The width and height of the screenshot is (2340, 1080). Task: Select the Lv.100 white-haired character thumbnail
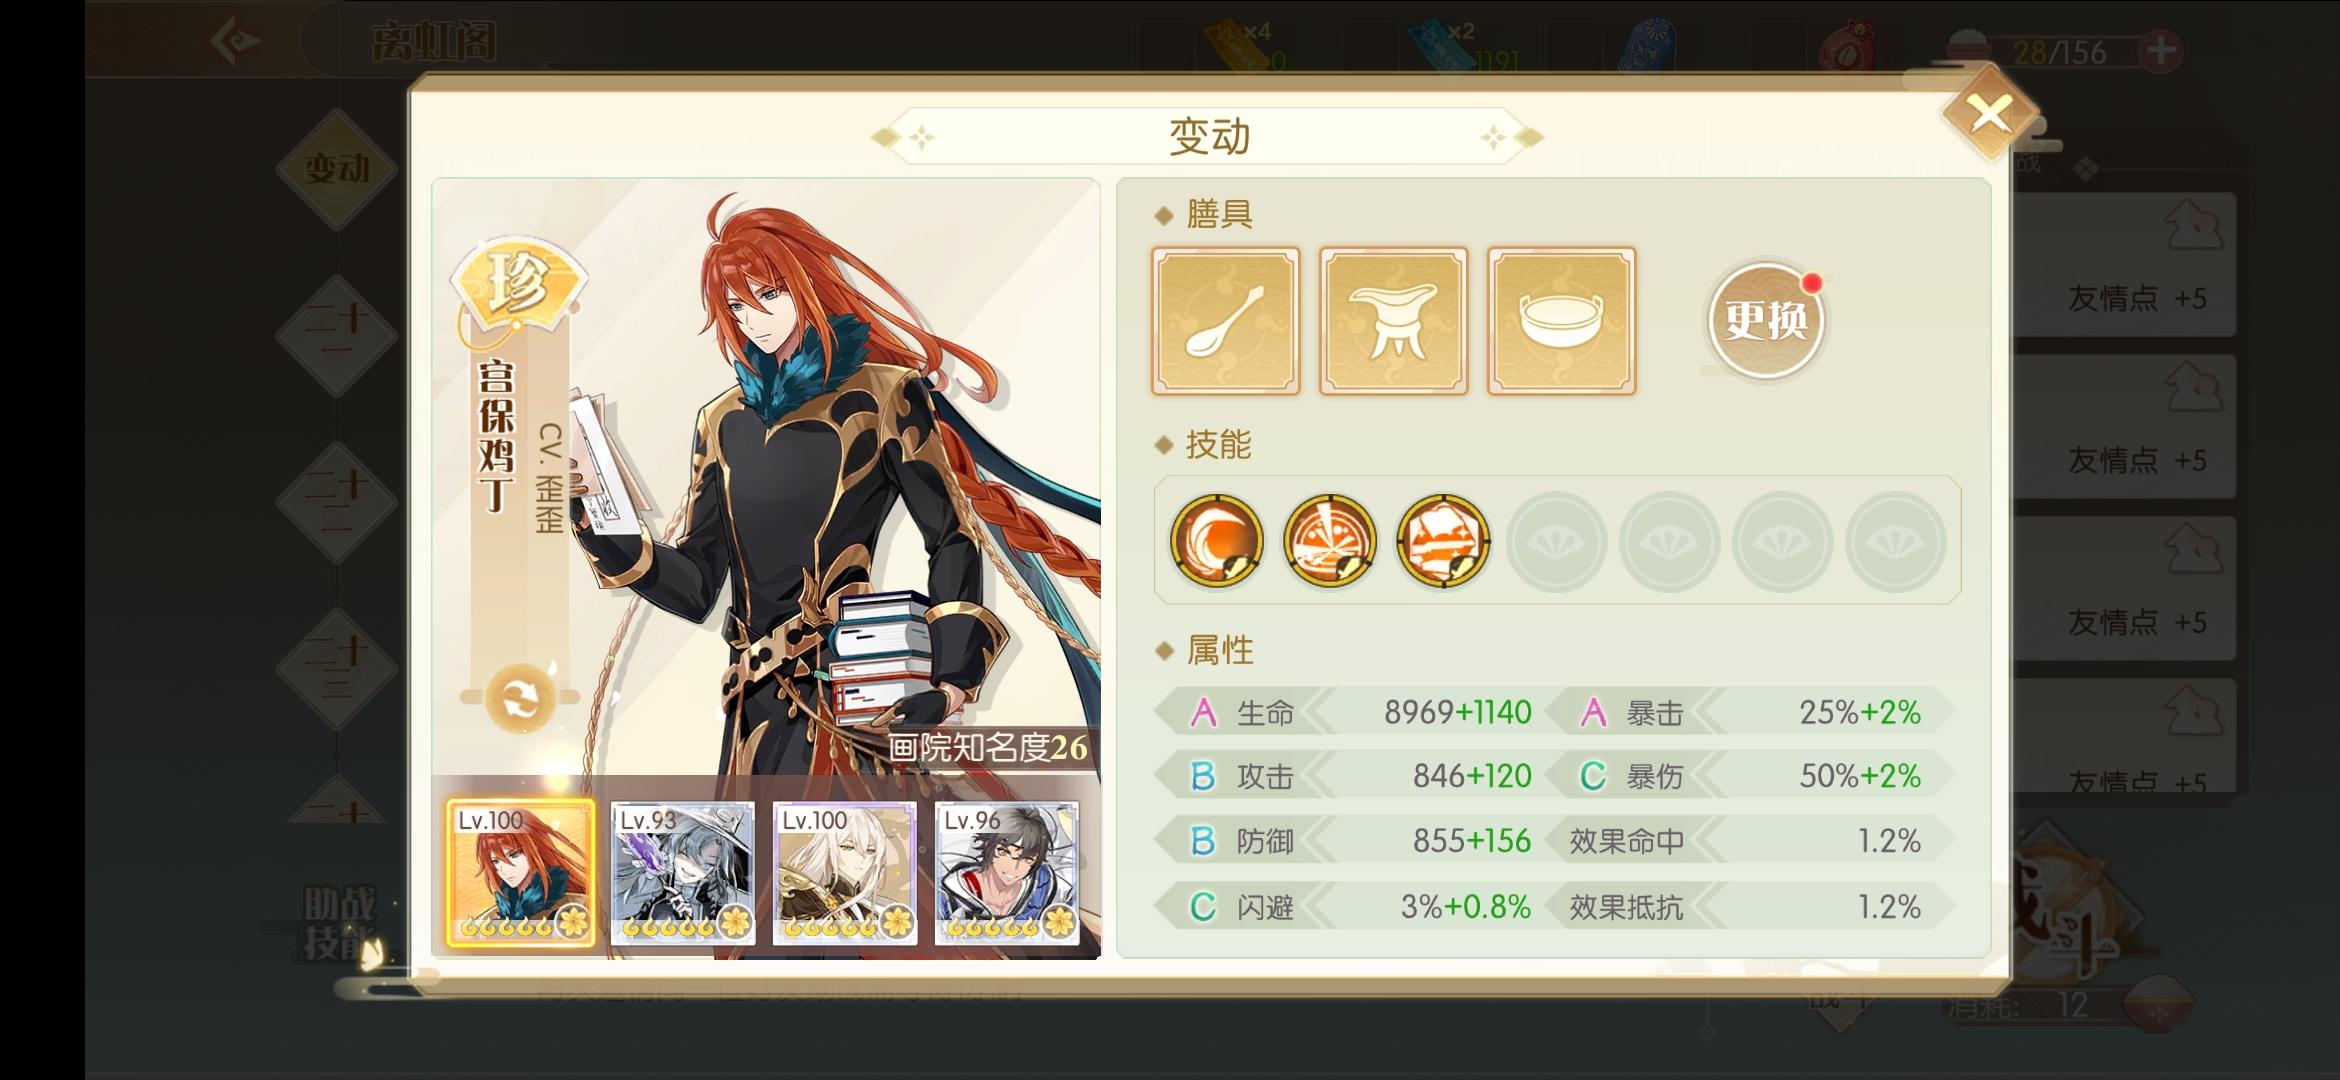845,873
